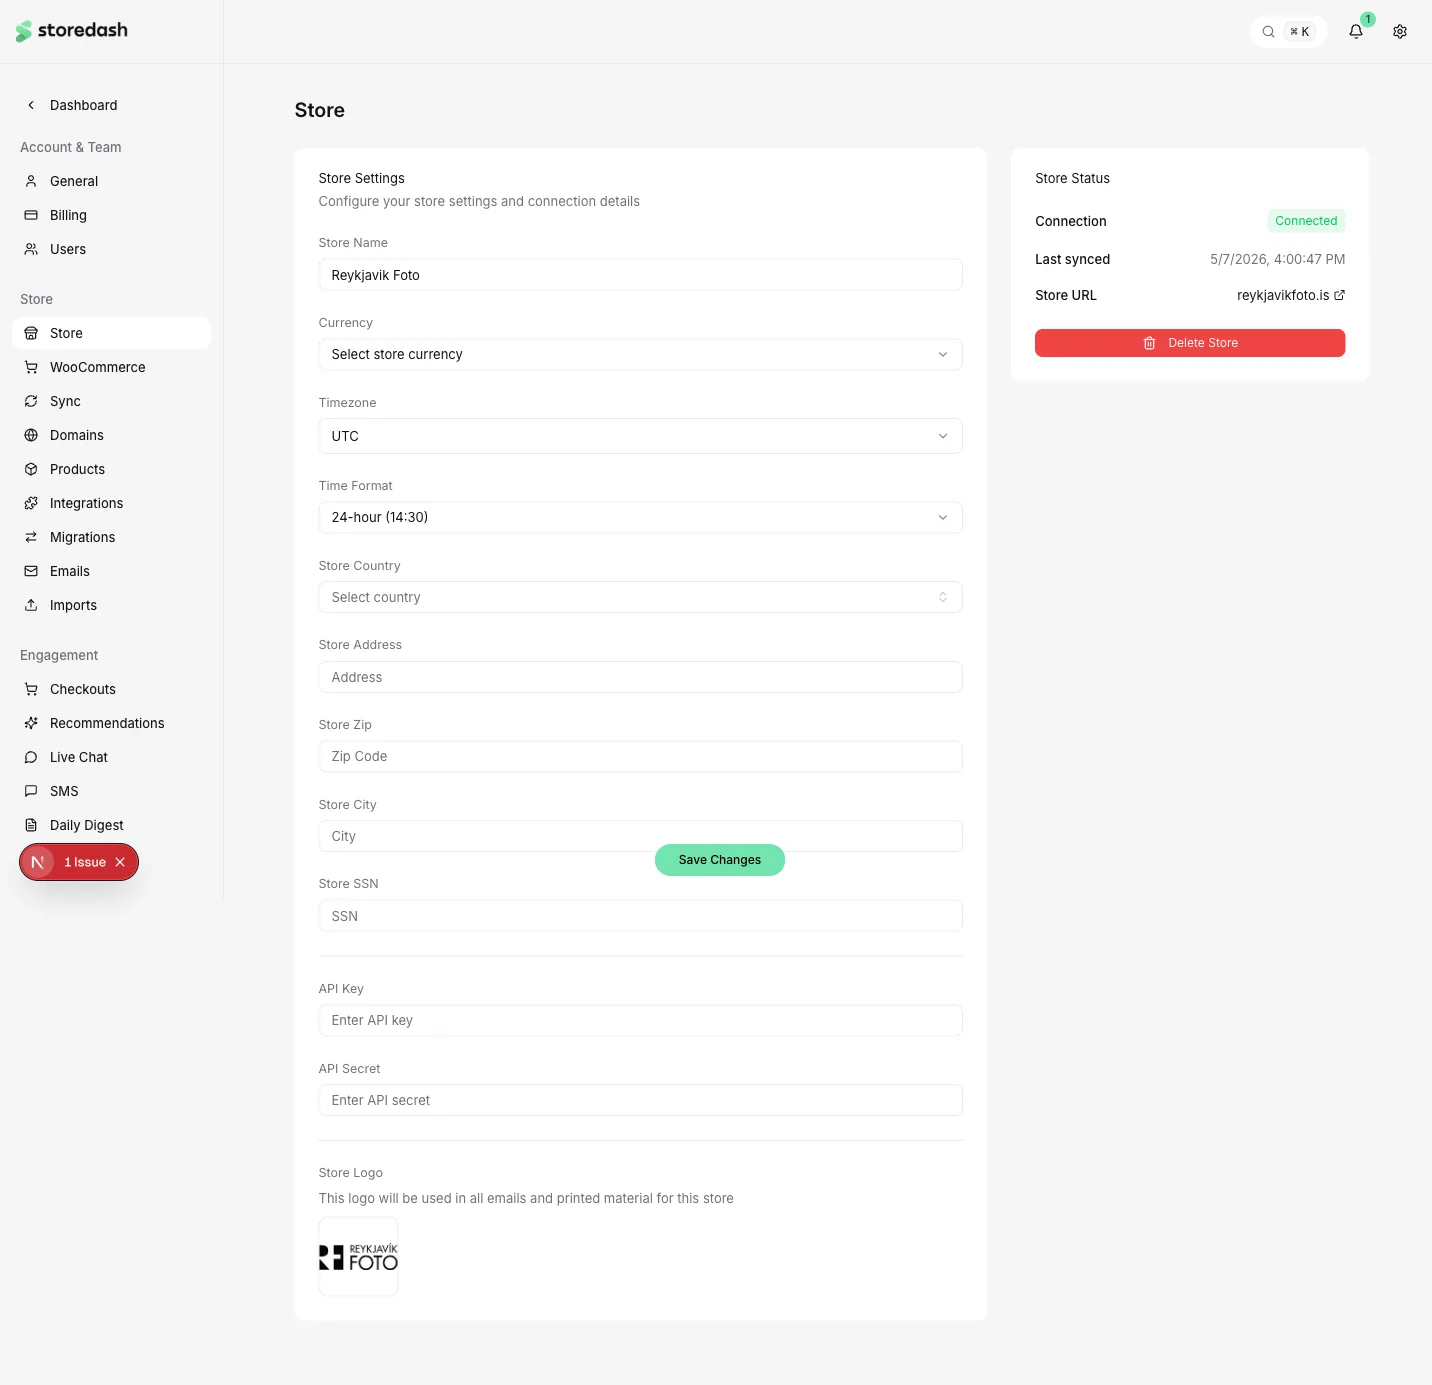The image size is (1432, 1385).
Task: Open the Time Format dropdown
Action: coord(640,517)
